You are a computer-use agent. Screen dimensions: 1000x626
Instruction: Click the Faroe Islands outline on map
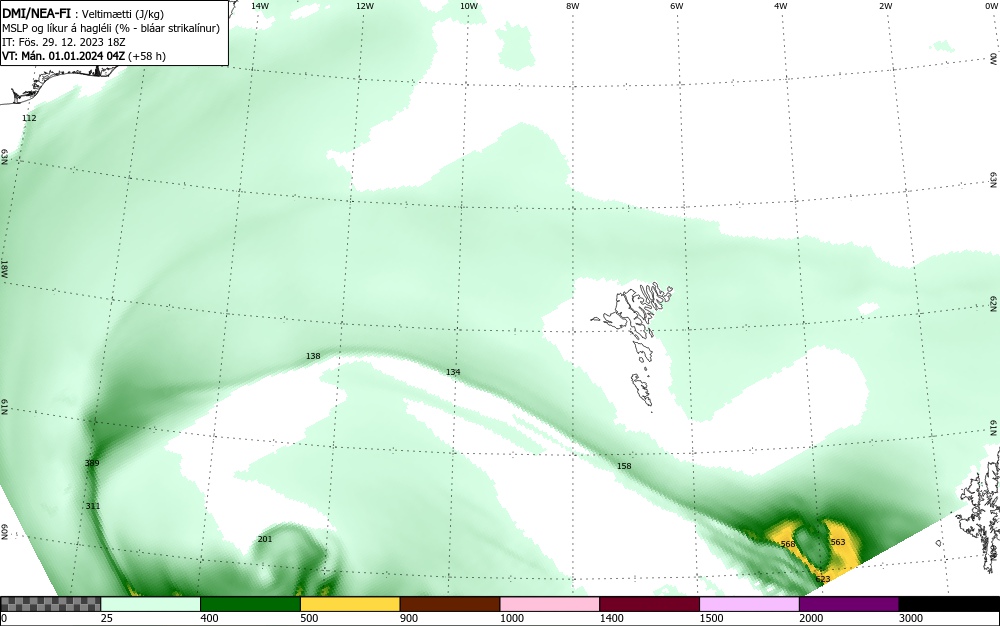pos(633,345)
